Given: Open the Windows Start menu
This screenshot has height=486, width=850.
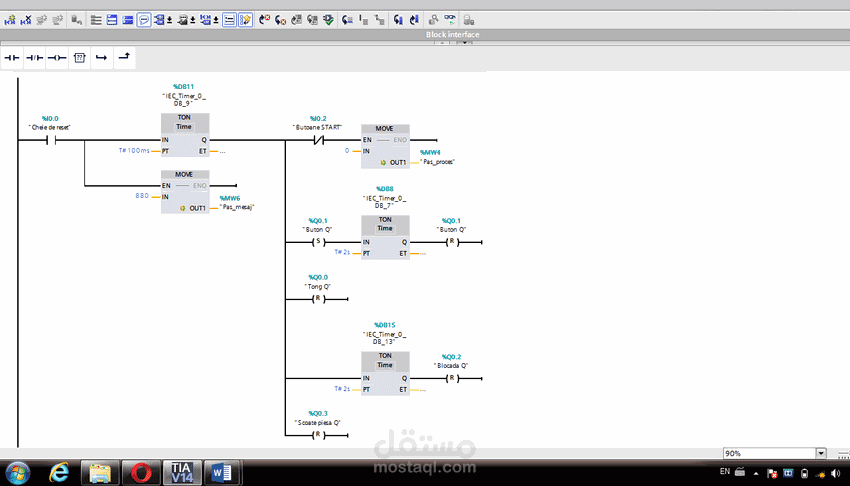Looking at the screenshot, I should pyautogui.click(x=17, y=473).
